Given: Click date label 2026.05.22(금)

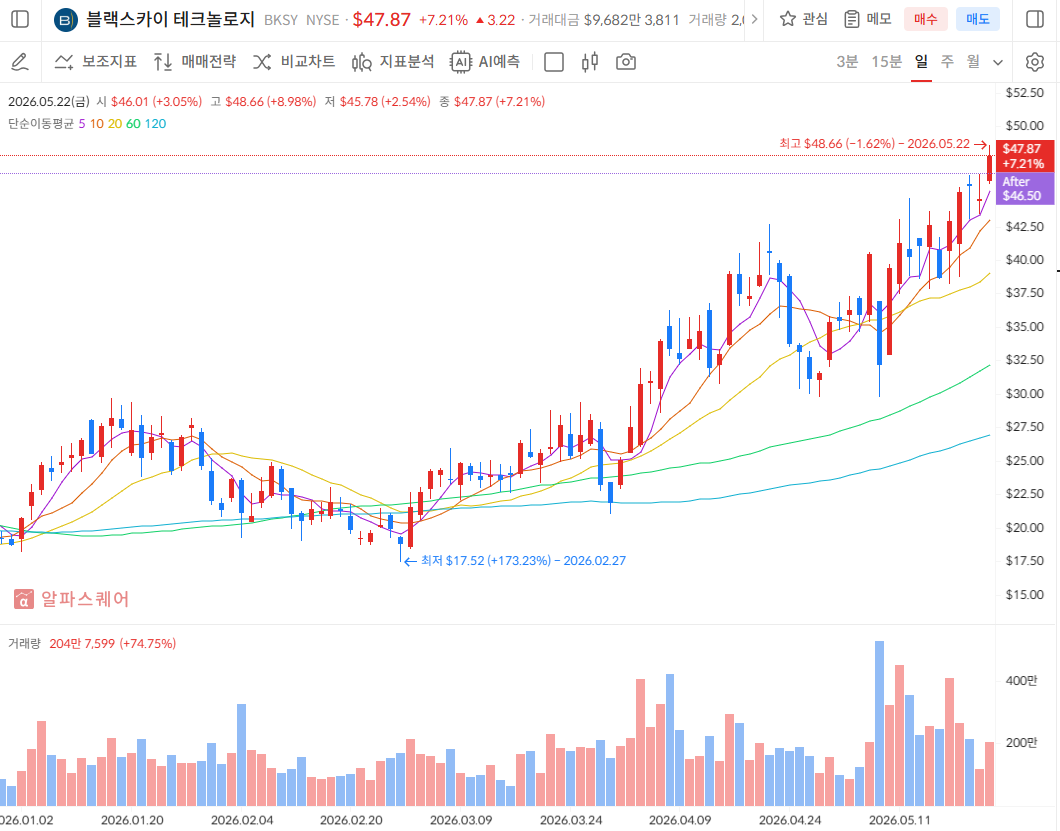Looking at the screenshot, I should [49, 102].
